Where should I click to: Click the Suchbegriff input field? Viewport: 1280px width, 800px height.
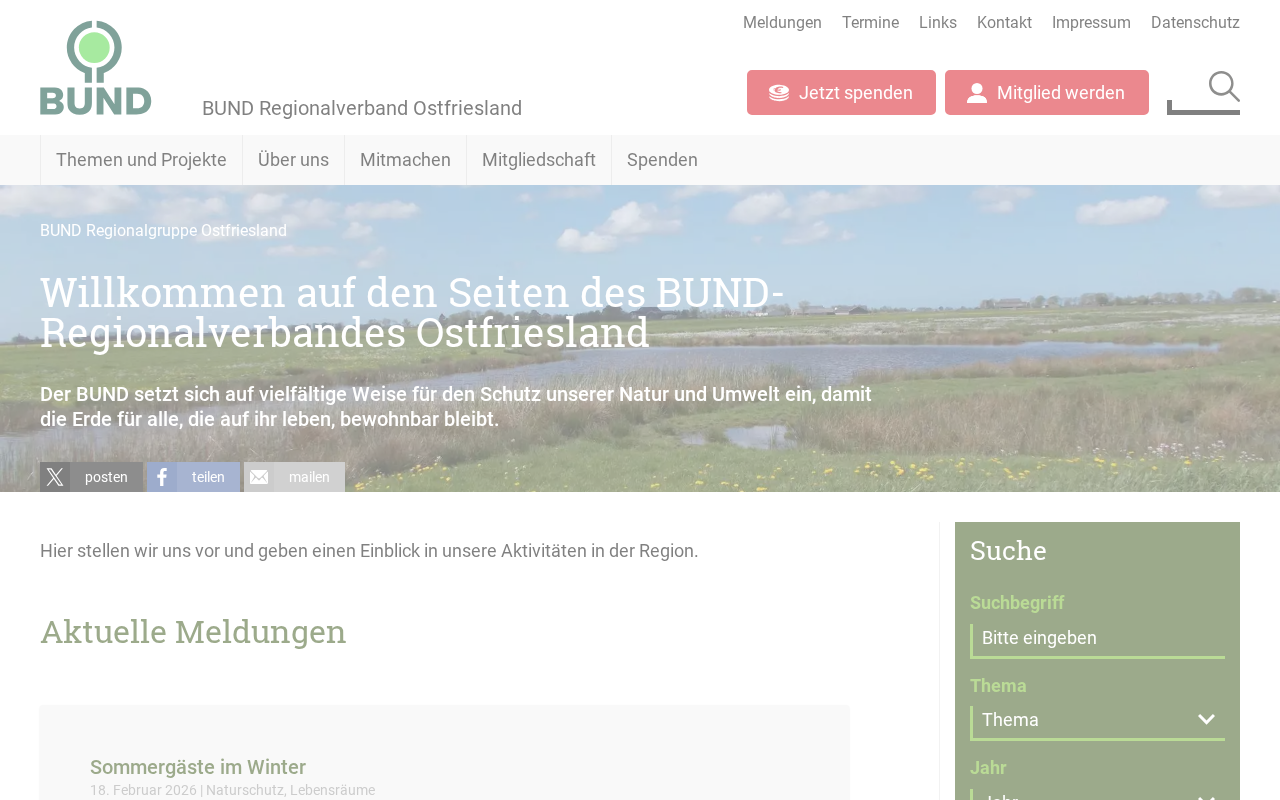click(1097, 640)
